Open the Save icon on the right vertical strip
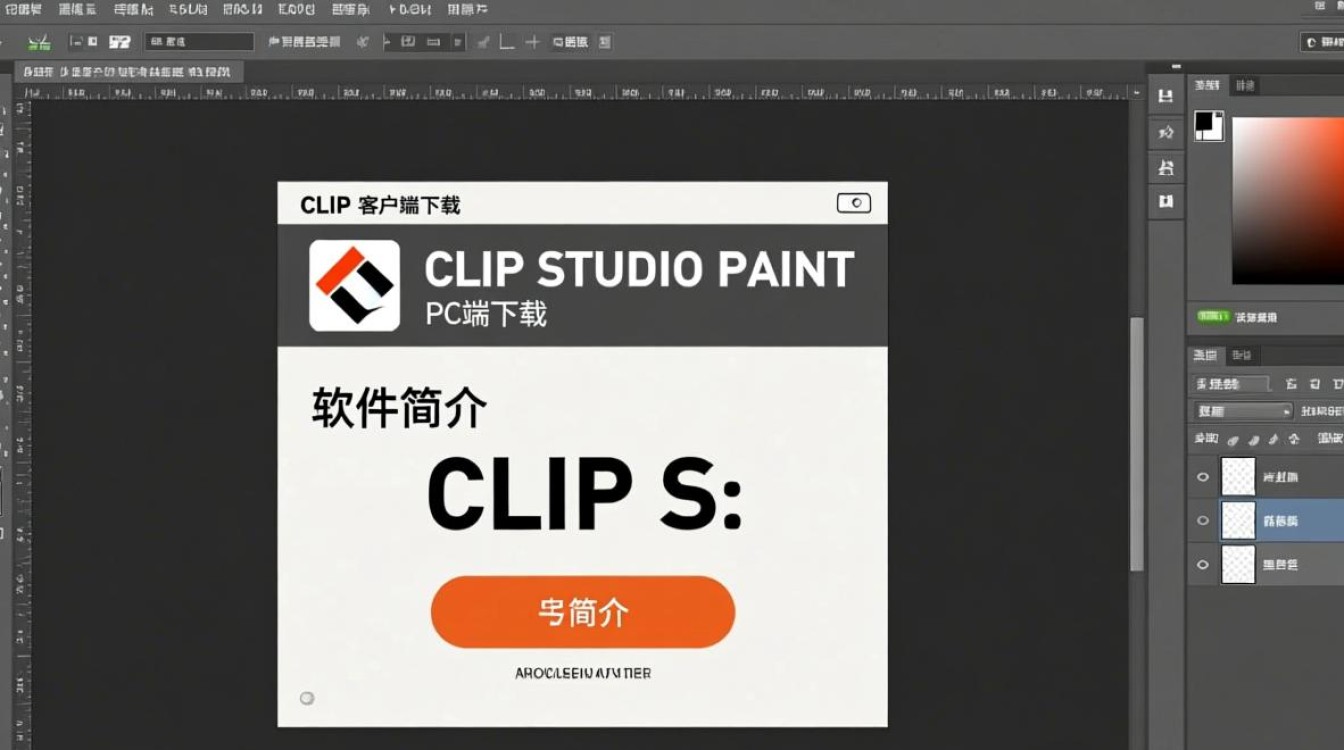The image size is (1344, 750). pos(1165,96)
